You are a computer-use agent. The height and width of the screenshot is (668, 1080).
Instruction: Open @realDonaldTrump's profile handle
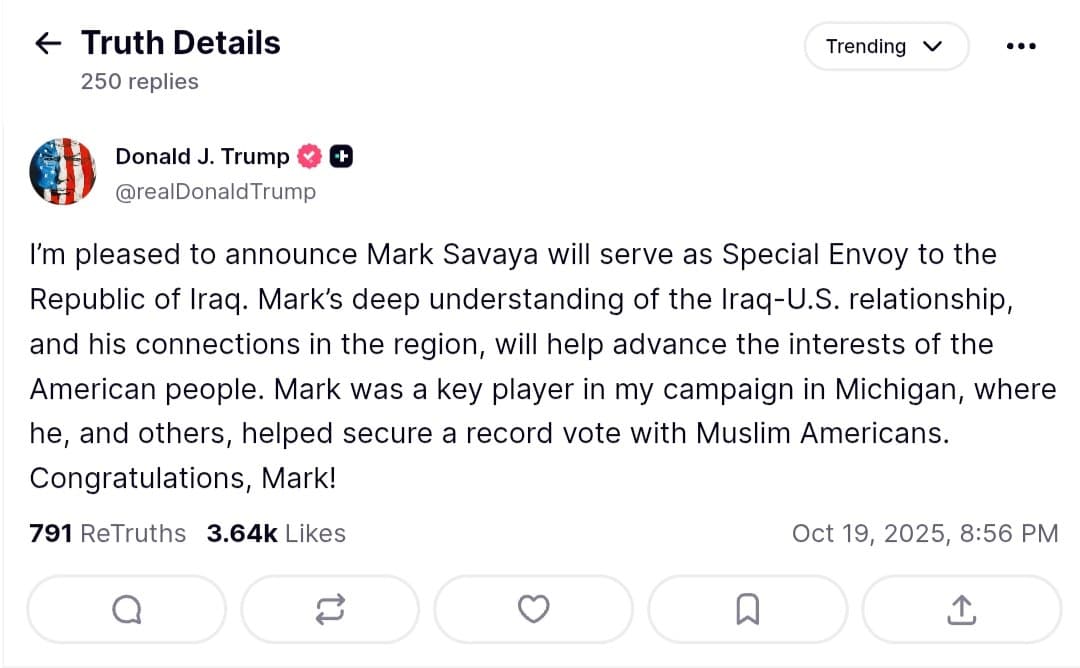point(216,191)
